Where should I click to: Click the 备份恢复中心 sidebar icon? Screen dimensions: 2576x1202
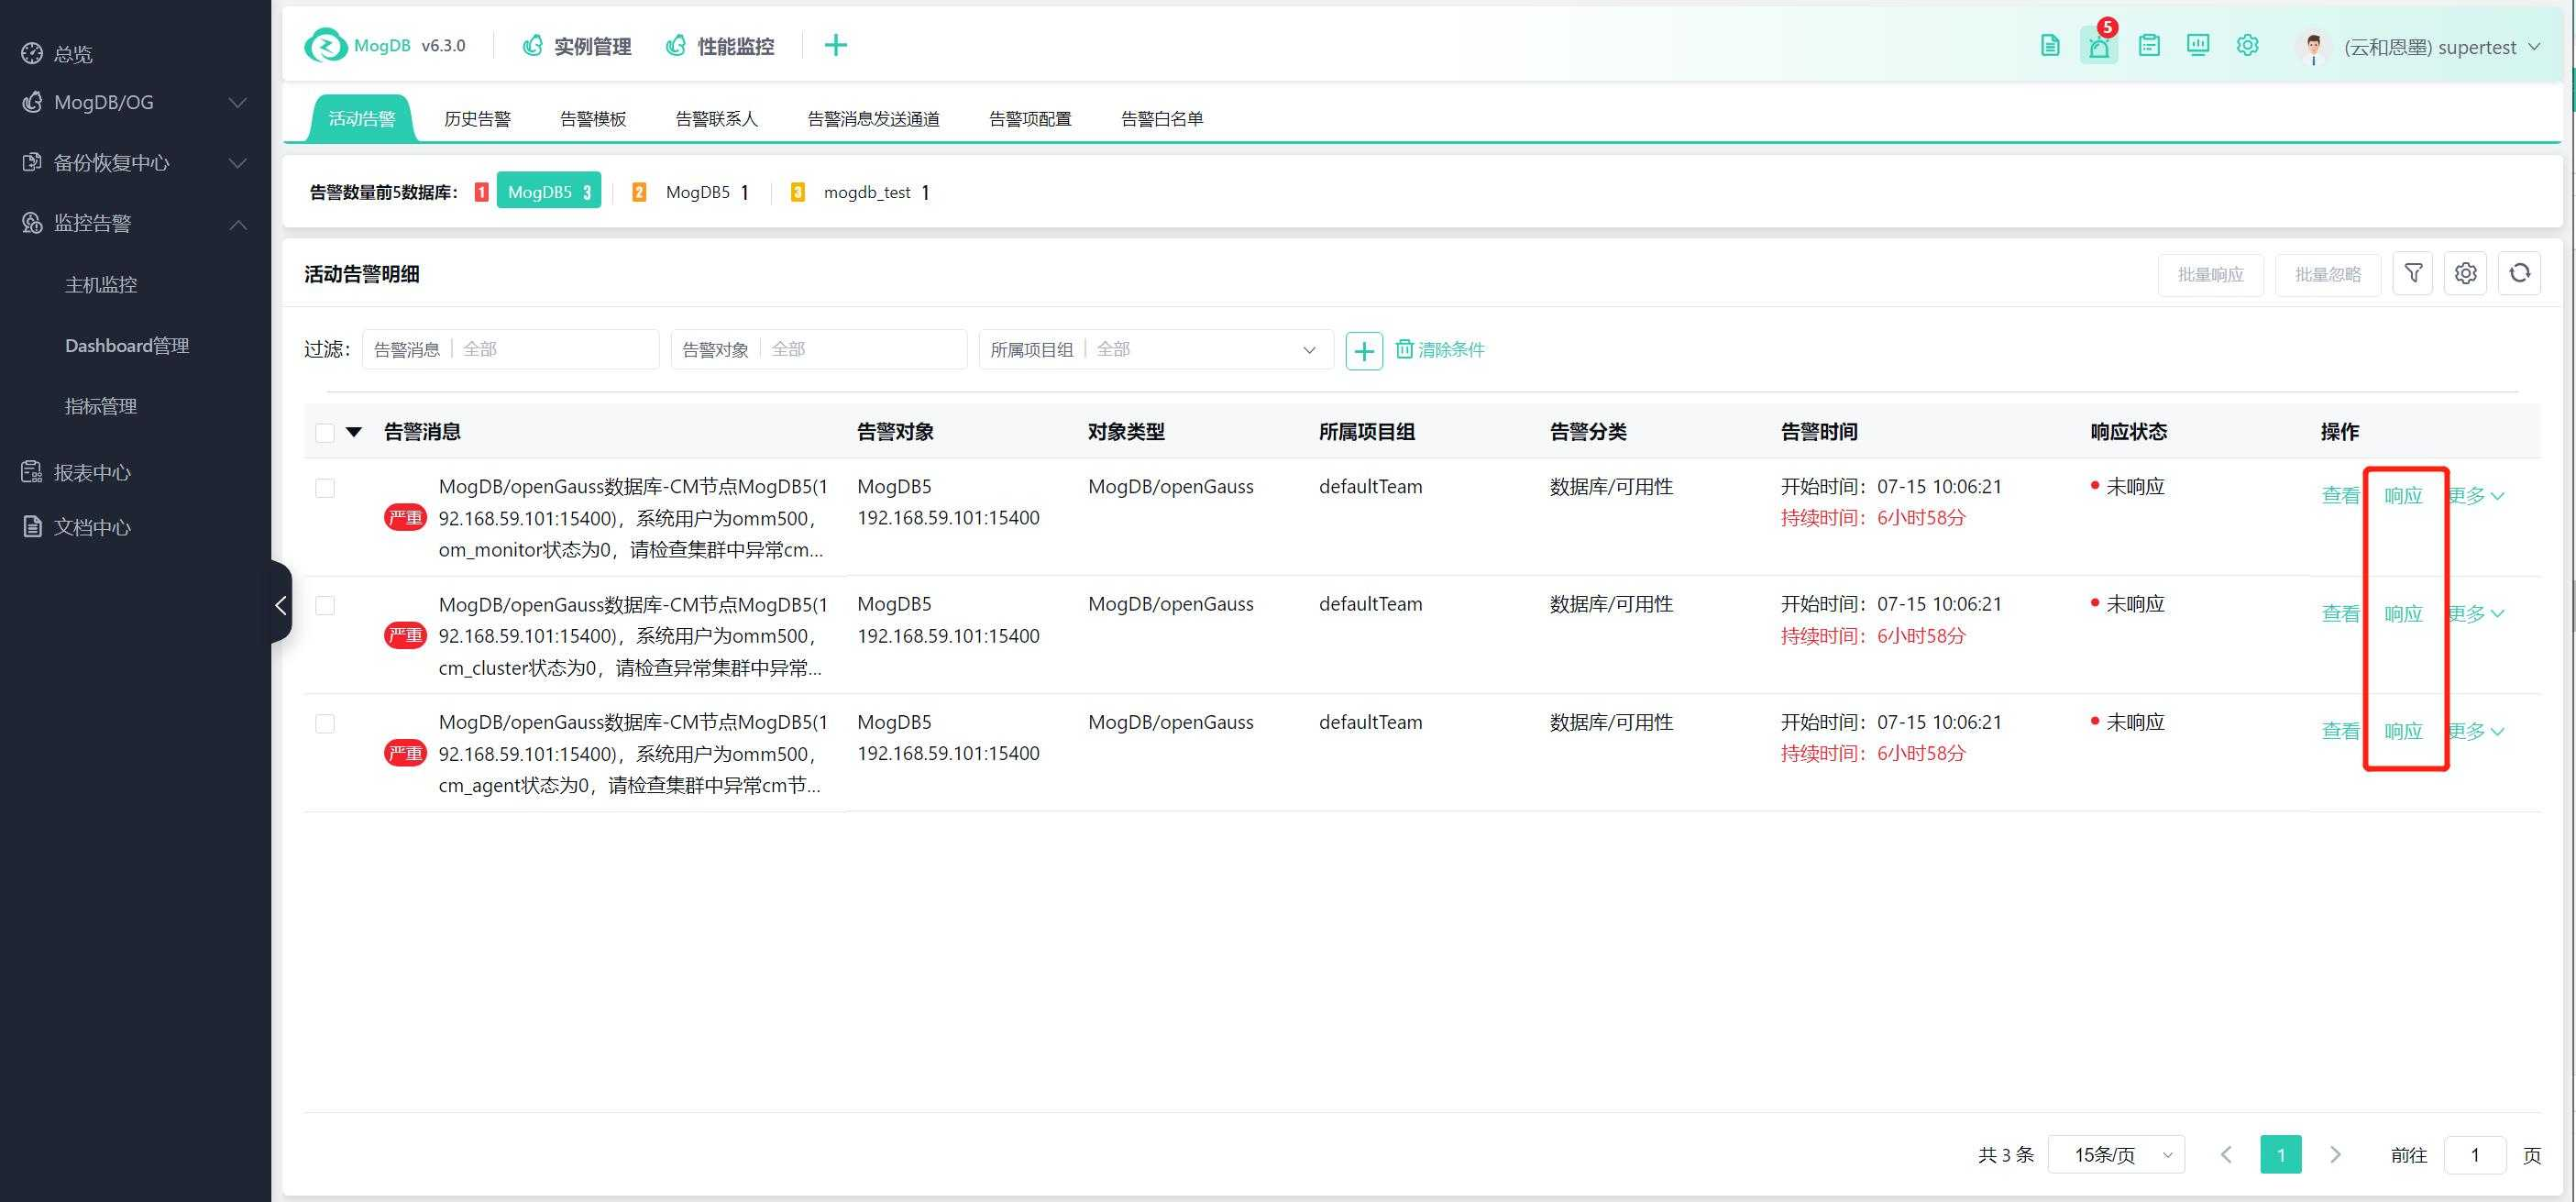pyautogui.click(x=32, y=162)
